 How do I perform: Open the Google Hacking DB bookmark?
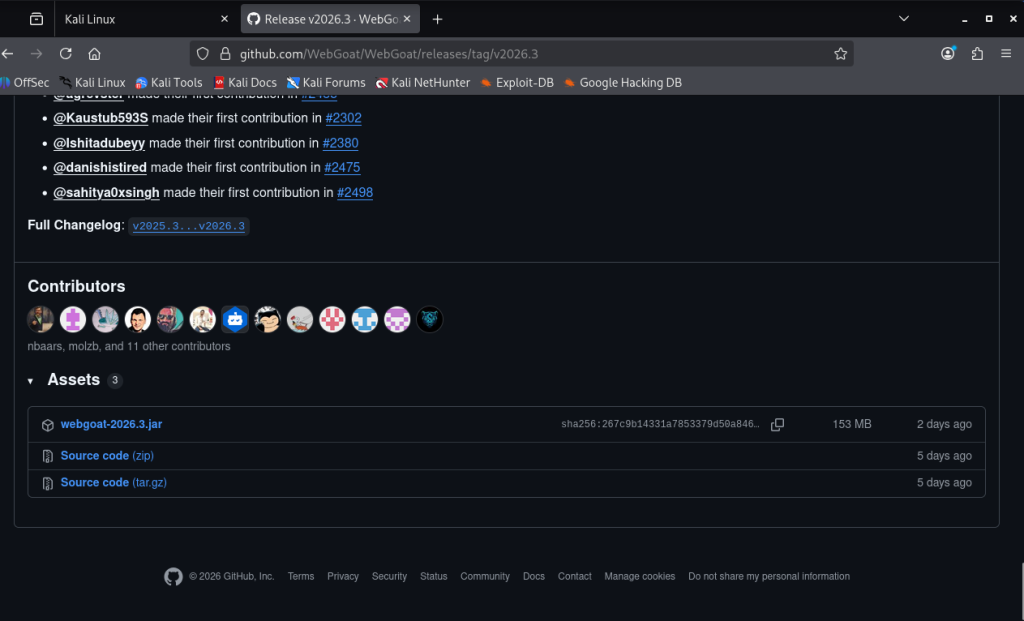click(623, 83)
